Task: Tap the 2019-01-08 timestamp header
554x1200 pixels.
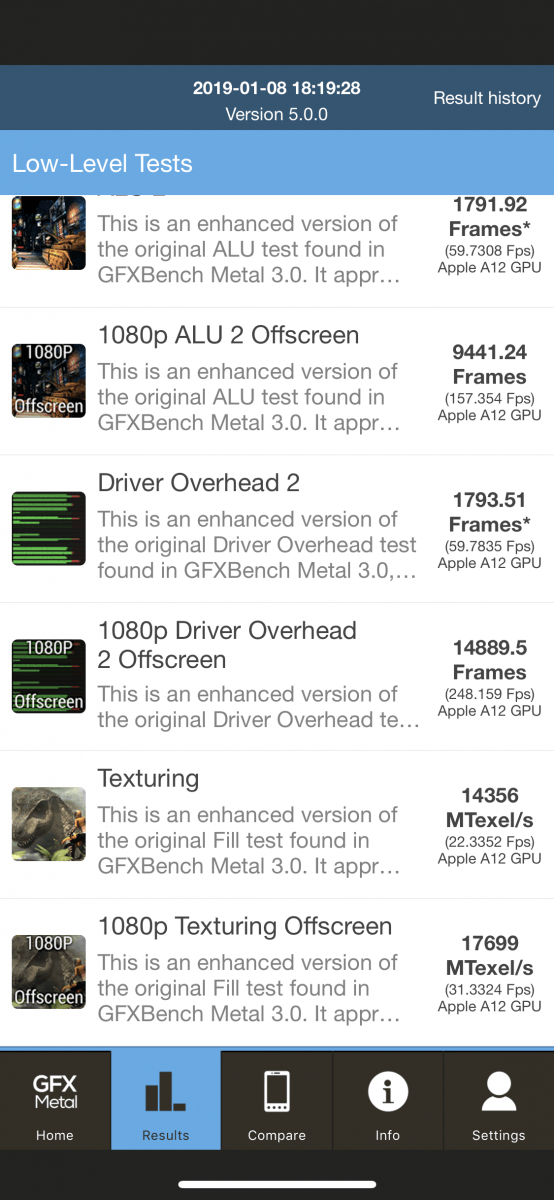Action: pos(277,88)
